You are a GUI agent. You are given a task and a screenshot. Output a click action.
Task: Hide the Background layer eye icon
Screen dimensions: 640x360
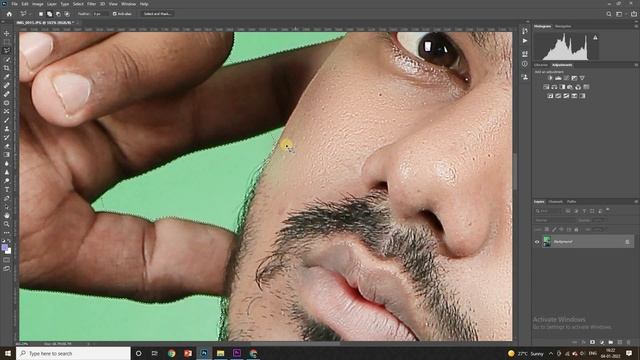[537, 242]
